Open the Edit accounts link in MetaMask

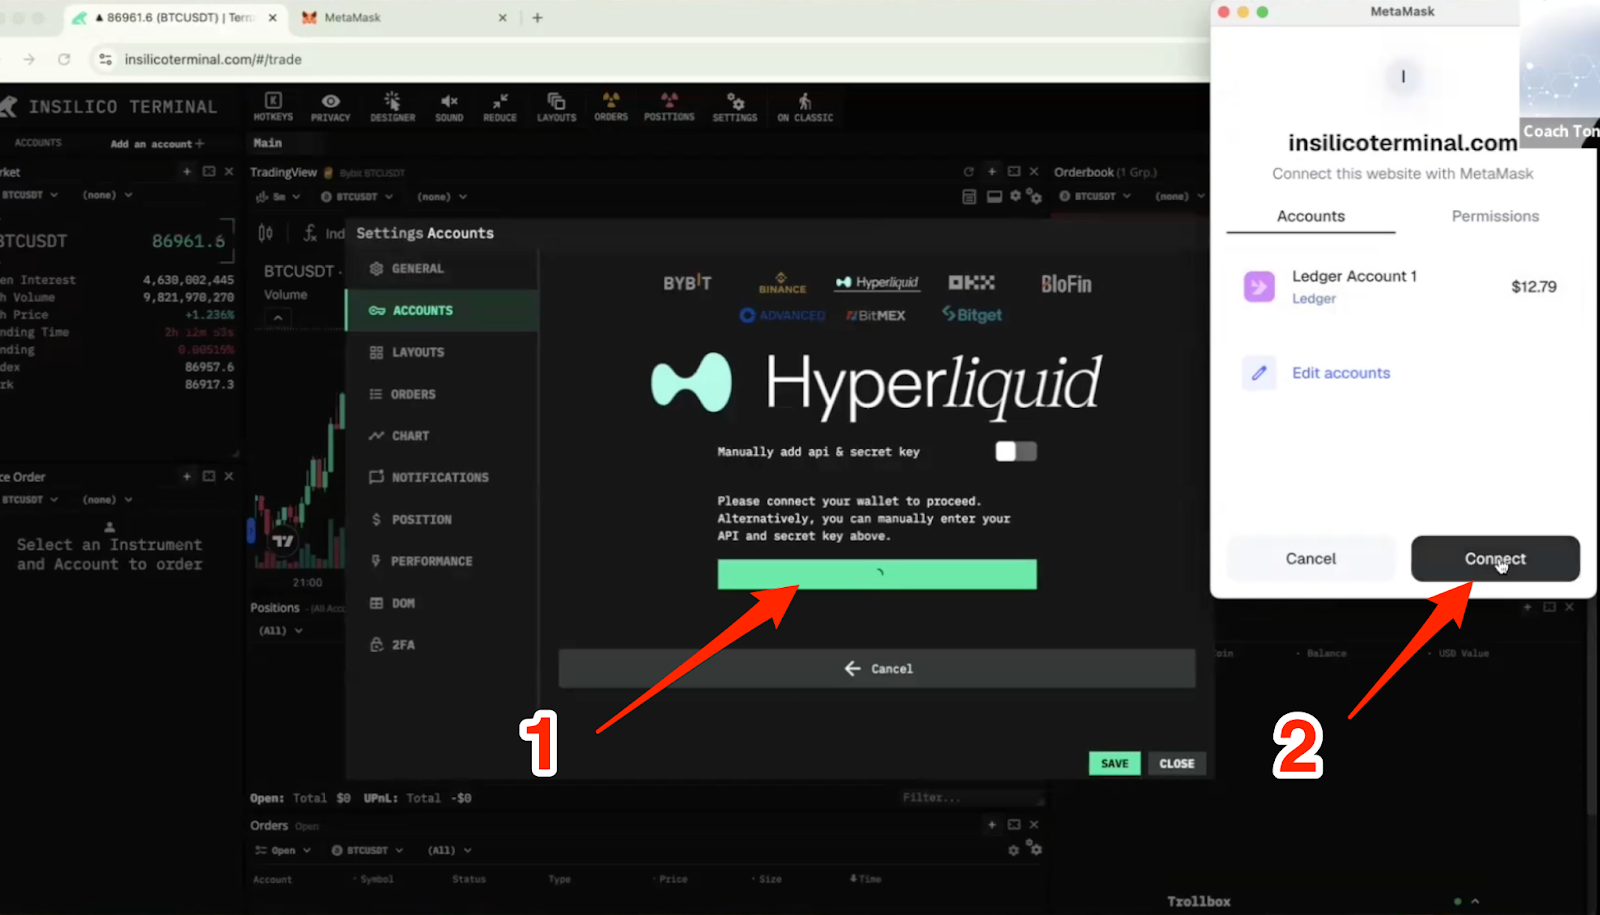[1341, 373]
